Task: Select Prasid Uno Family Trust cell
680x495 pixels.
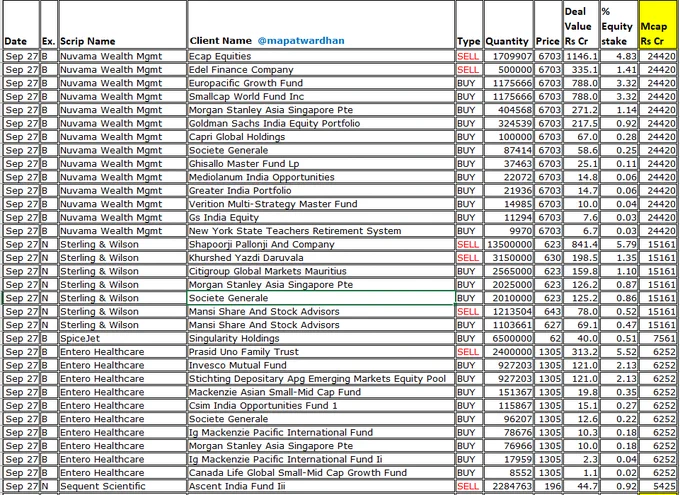Action: coord(321,352)
